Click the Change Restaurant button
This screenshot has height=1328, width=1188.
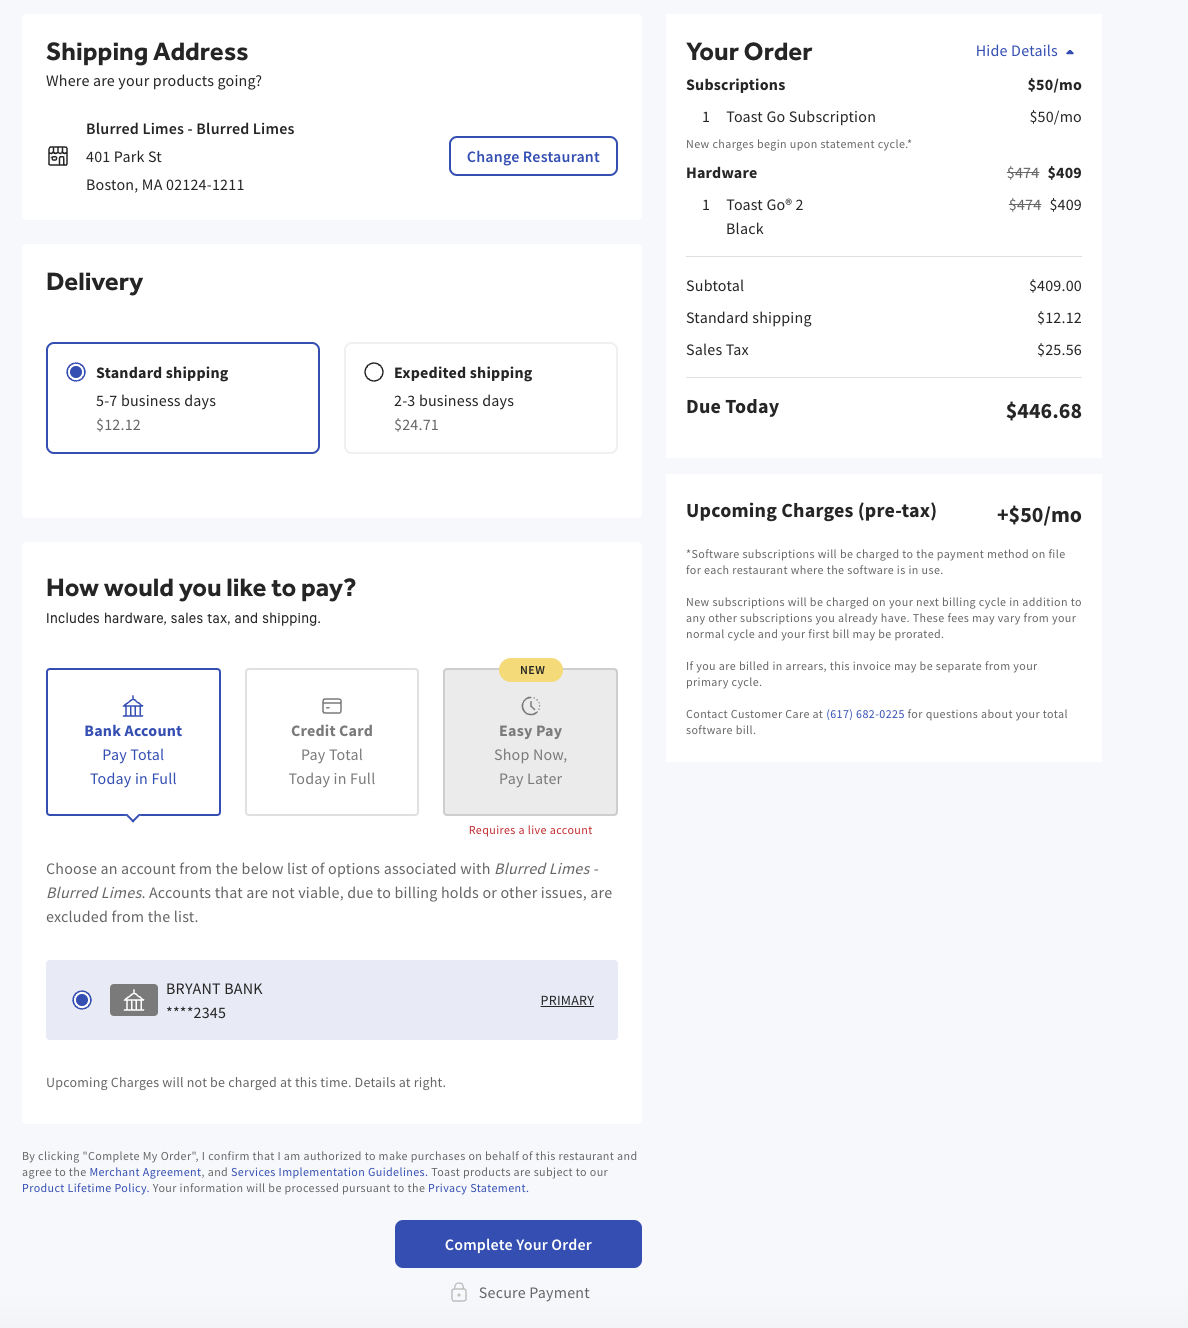533,156
